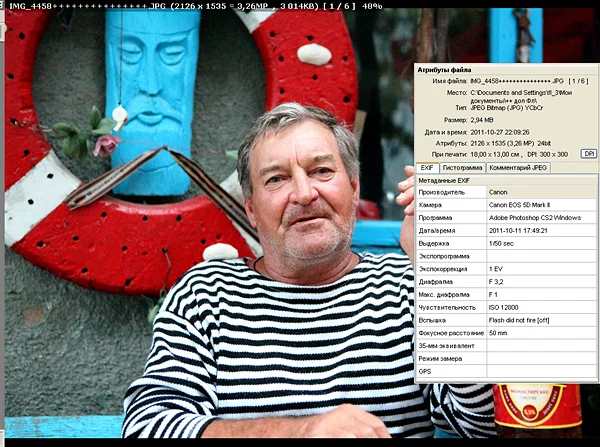Click the exposure compensation 1 EV value
Viewport: 600px width, 447px height.
pos(496,269)
